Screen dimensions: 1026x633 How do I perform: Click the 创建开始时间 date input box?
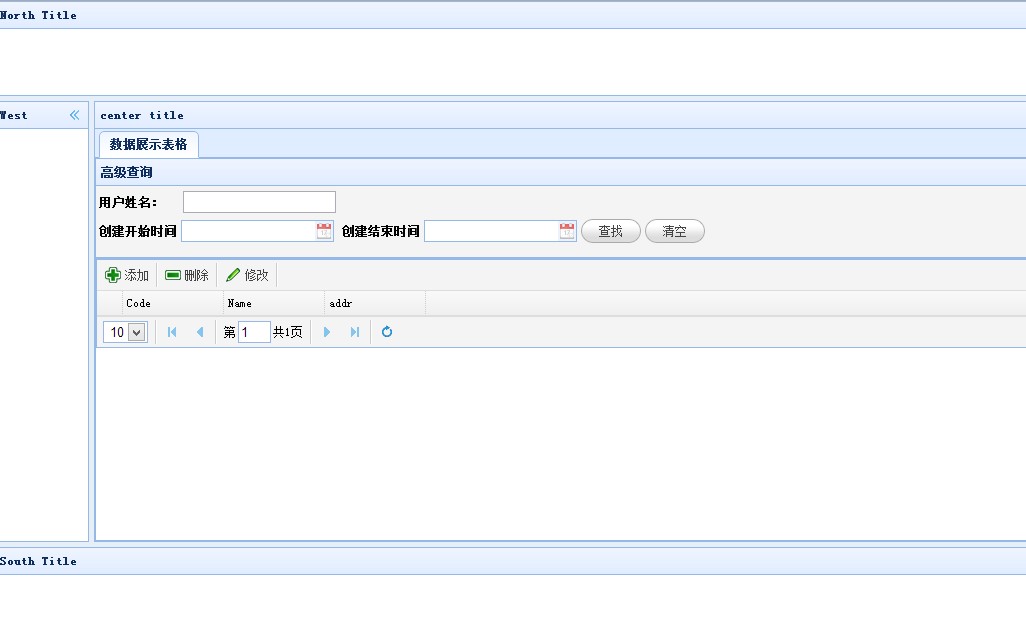pyautogui.click(x=248, y=231)
